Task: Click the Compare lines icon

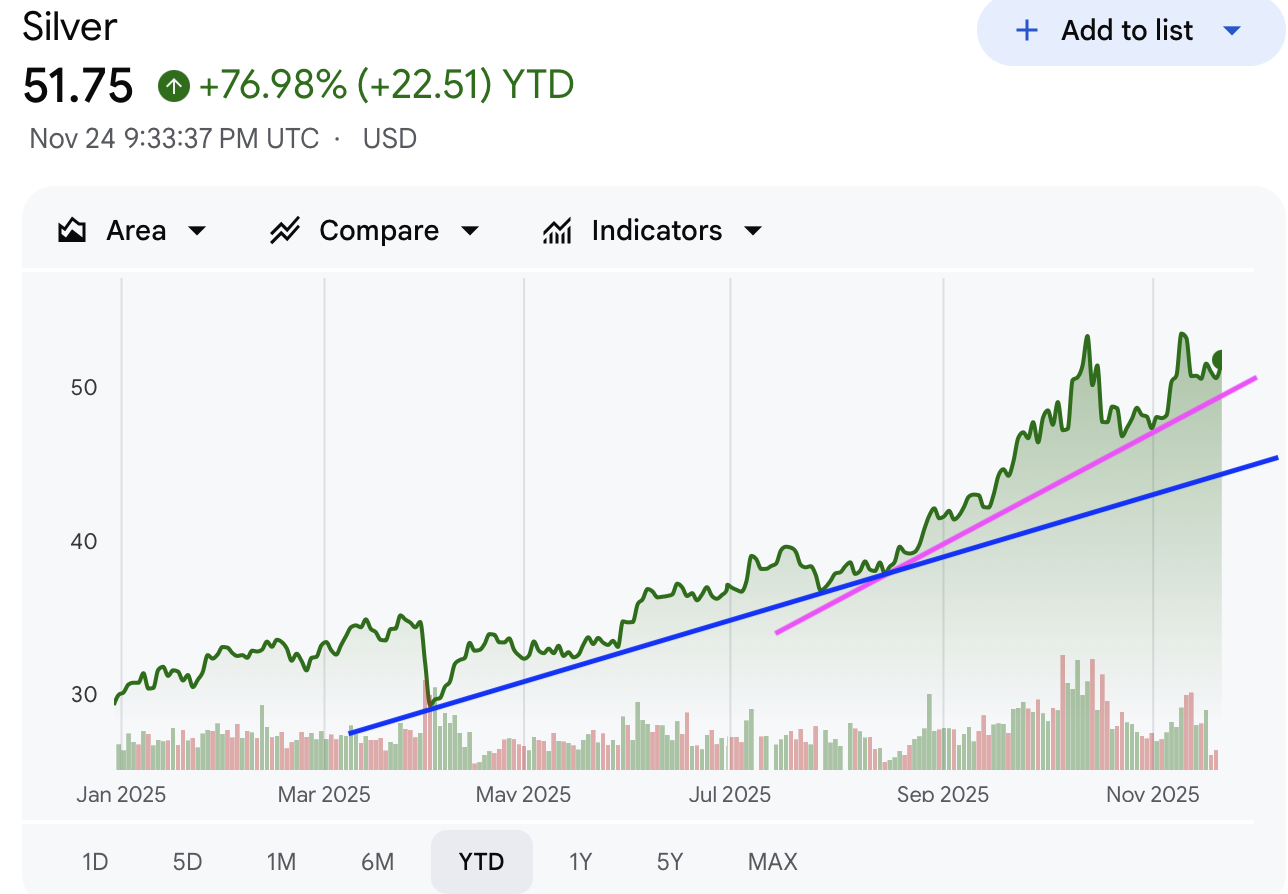Action: tap(285, 231)
